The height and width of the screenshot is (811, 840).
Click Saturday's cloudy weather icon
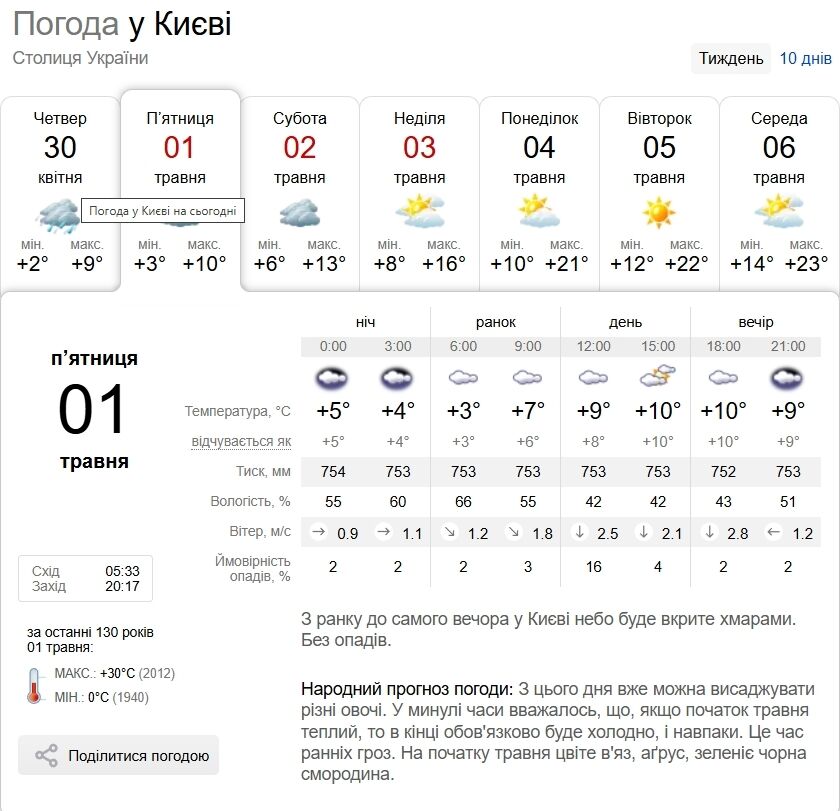point(300,213)
